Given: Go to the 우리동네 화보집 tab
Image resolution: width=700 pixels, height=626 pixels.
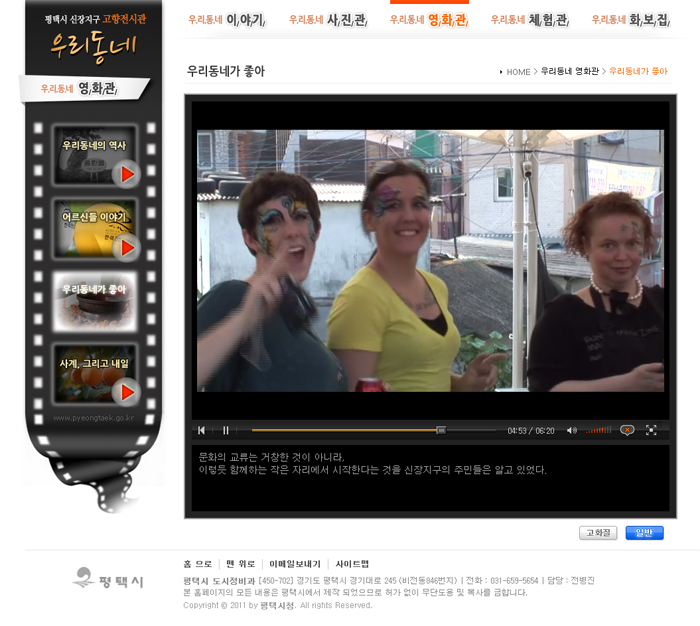Looking at the screenshot, I should click(630, 20).
